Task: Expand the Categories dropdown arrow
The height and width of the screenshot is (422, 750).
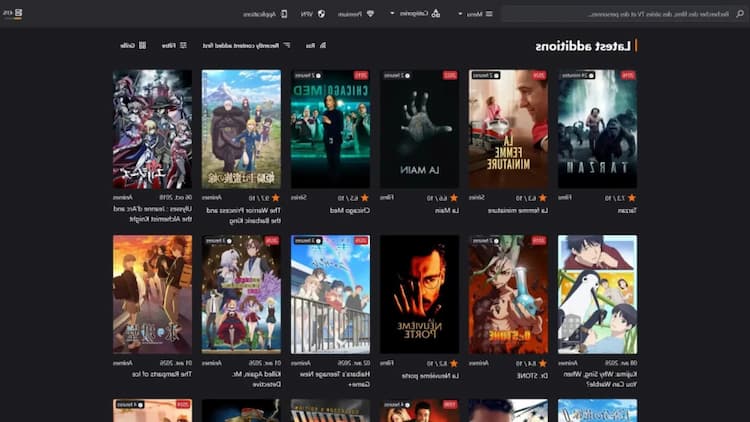Action: (392, 13)
